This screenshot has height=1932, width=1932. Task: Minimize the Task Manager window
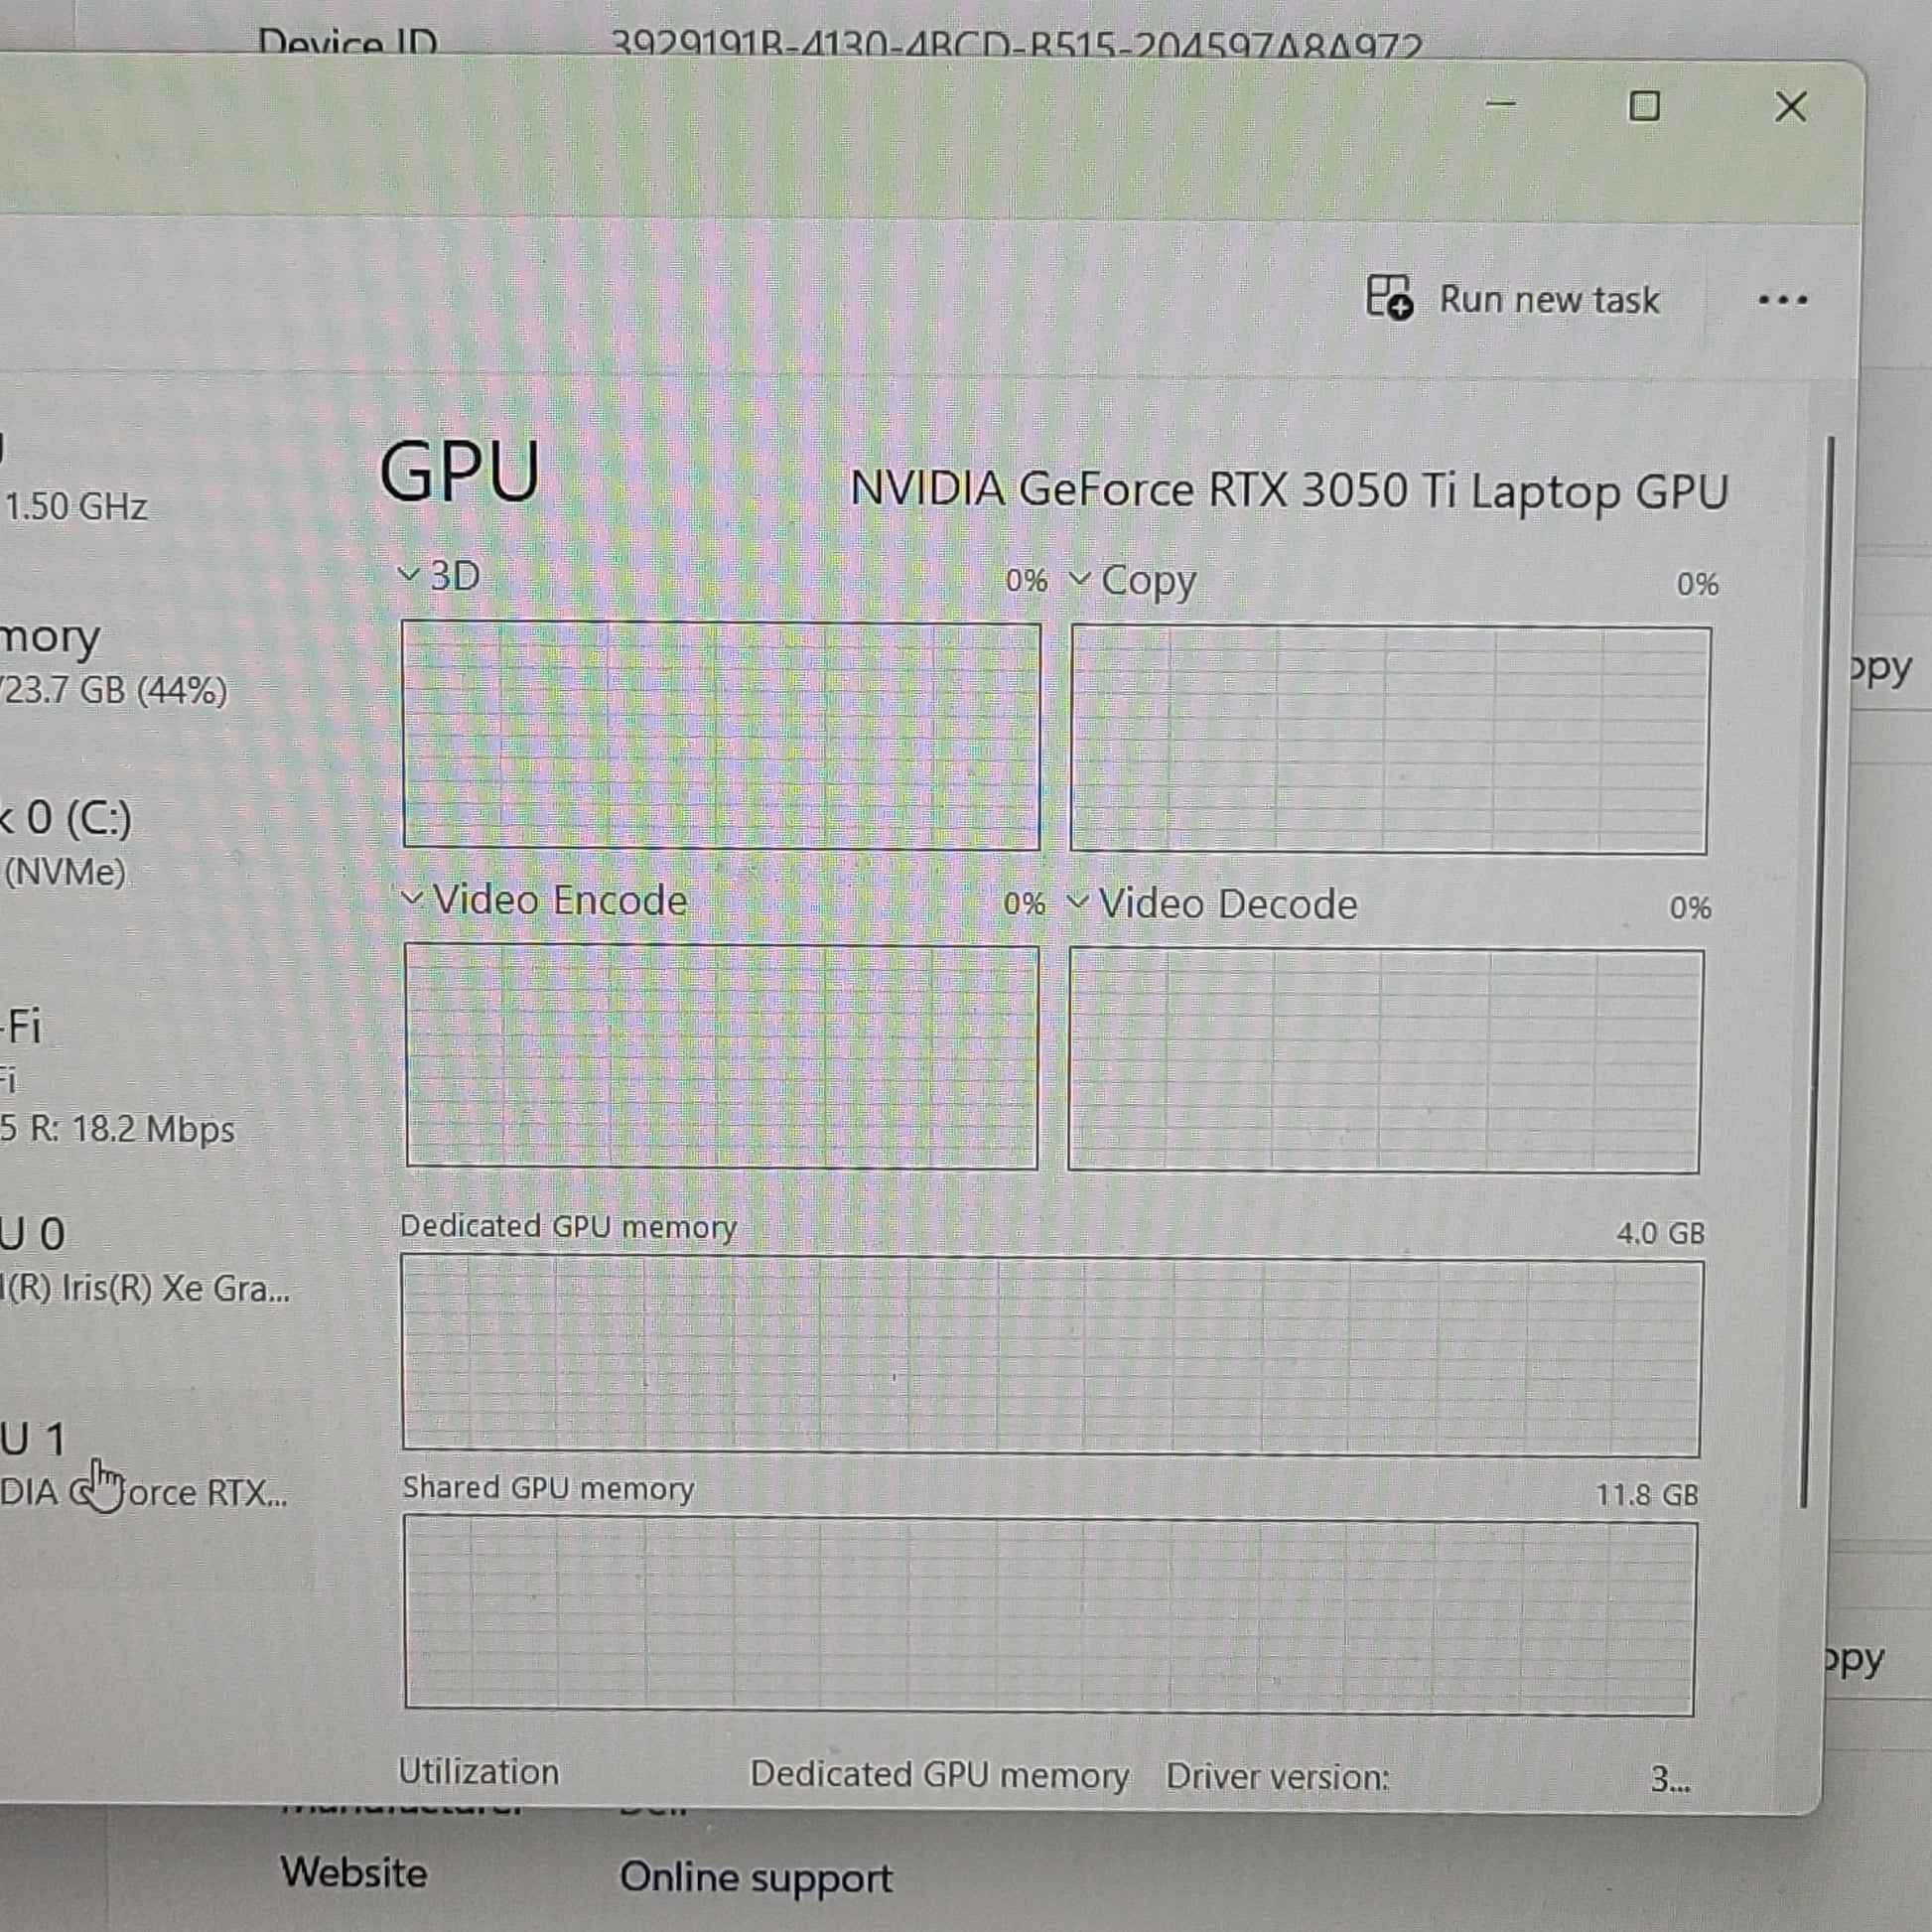[x=1501, y=104]
